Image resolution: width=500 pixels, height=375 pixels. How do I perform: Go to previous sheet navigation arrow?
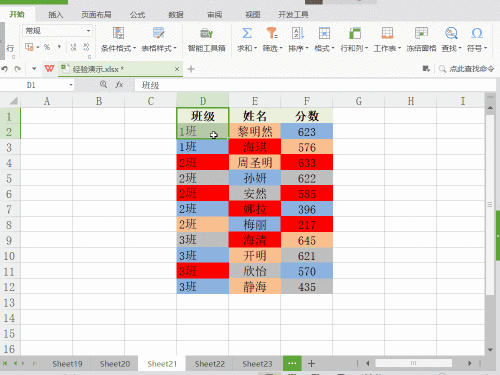click(15, 363)
